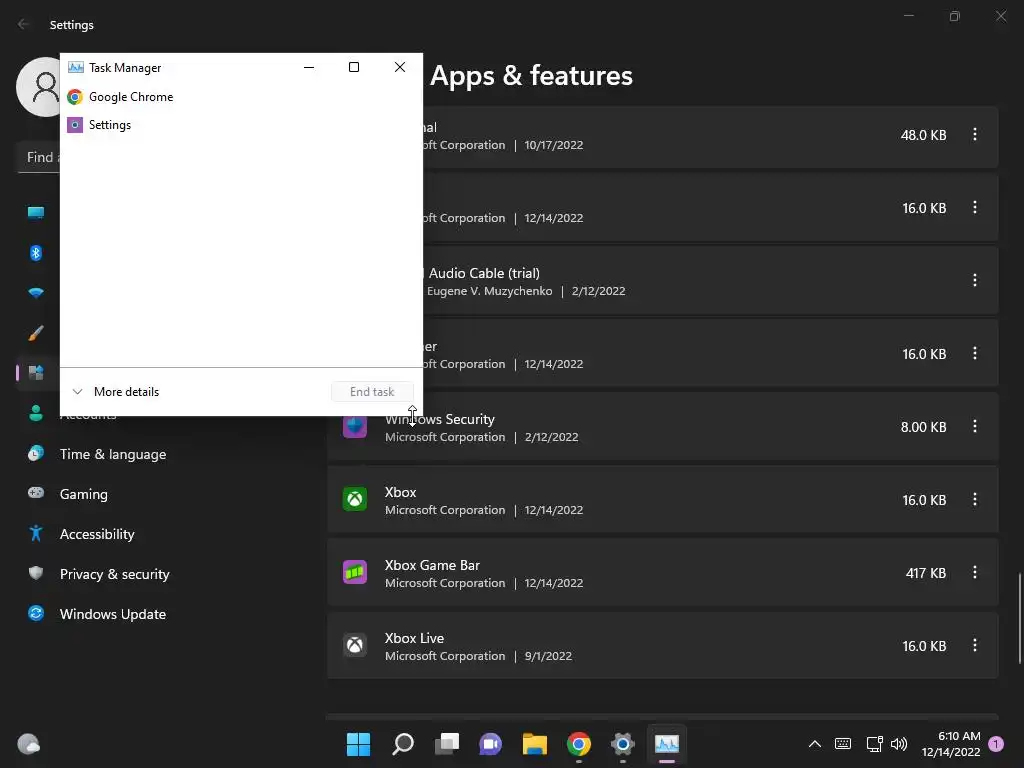The image size is (1024, 768).
Task: Open options menu for 48.0 KB app row
Action: [974, 135]
